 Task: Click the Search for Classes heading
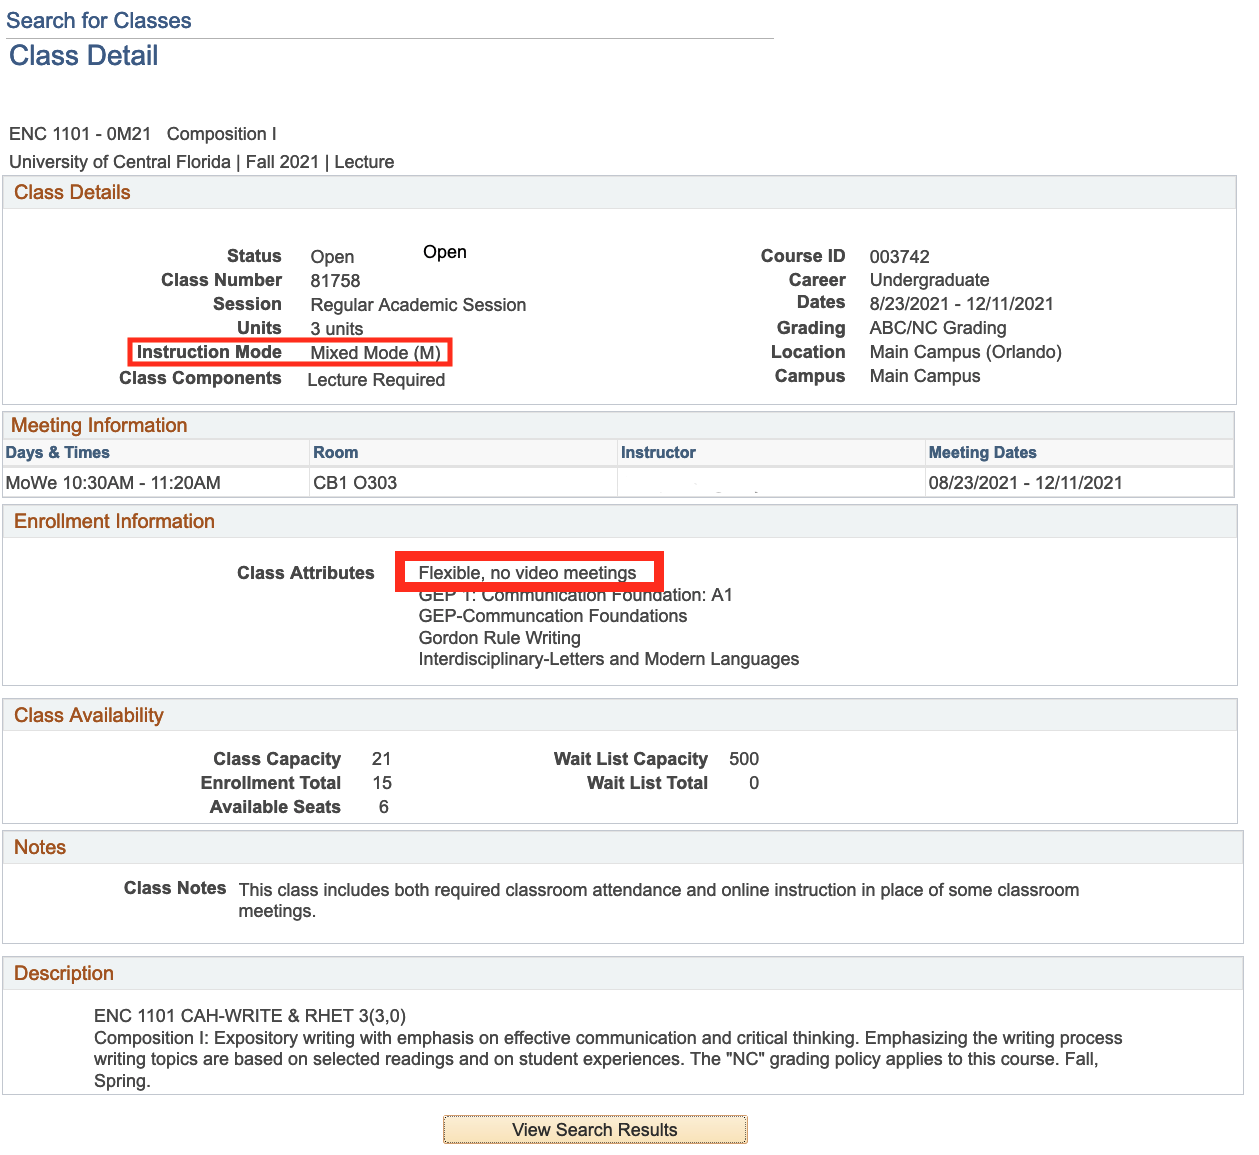tap(98, 20)
